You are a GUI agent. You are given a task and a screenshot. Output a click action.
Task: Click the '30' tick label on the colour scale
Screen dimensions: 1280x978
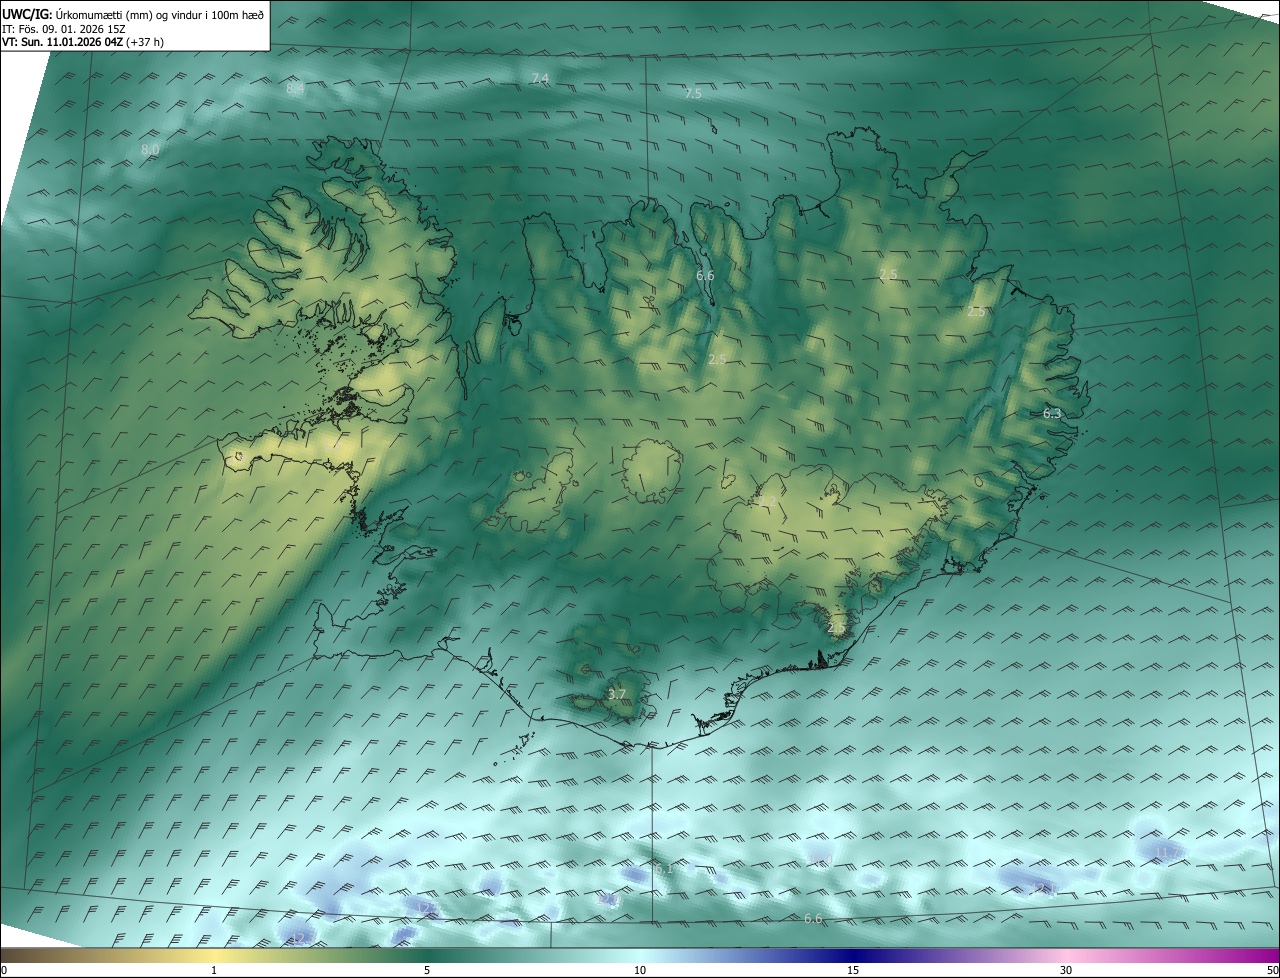click(x=1066, y=970)
